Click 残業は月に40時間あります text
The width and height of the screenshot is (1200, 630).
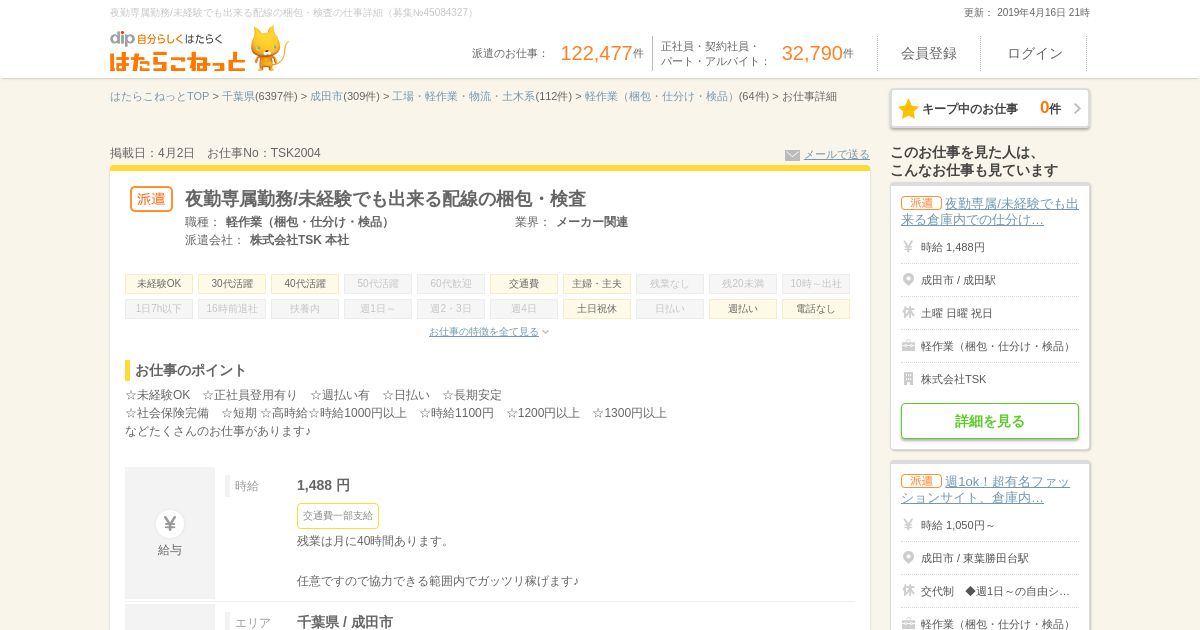[x=374, y=541]
